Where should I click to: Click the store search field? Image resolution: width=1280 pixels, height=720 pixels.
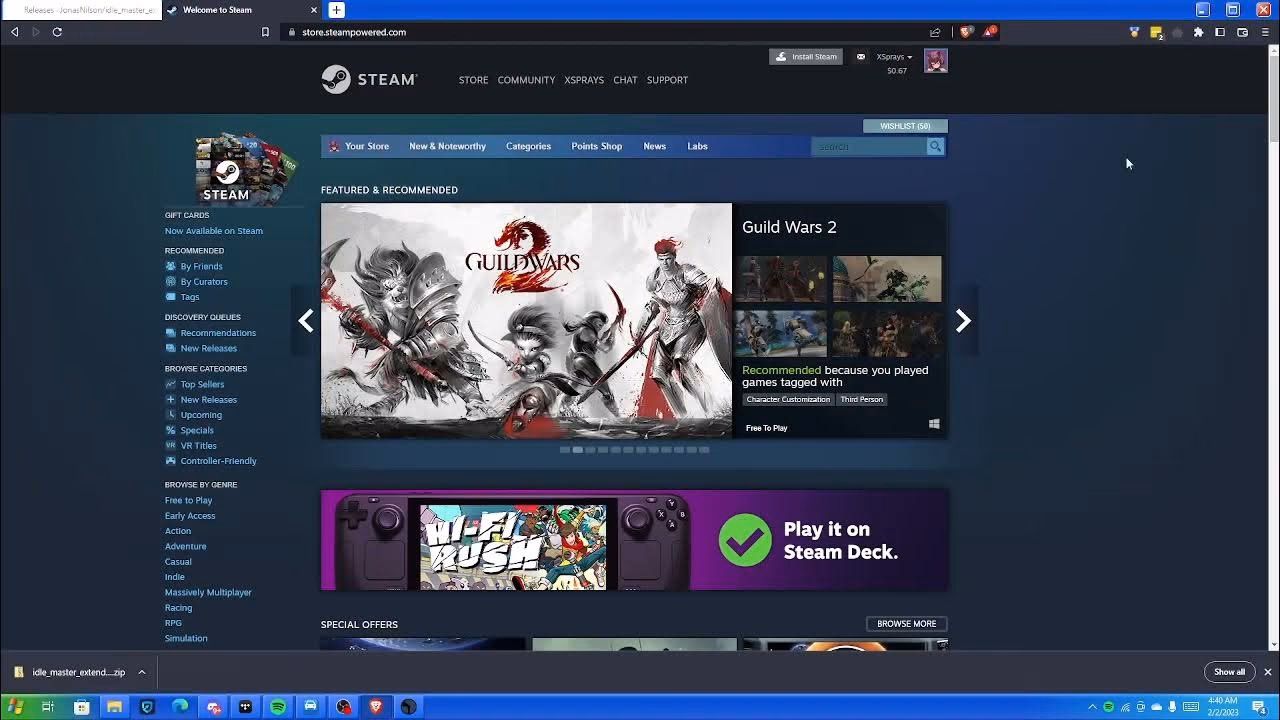868,146
